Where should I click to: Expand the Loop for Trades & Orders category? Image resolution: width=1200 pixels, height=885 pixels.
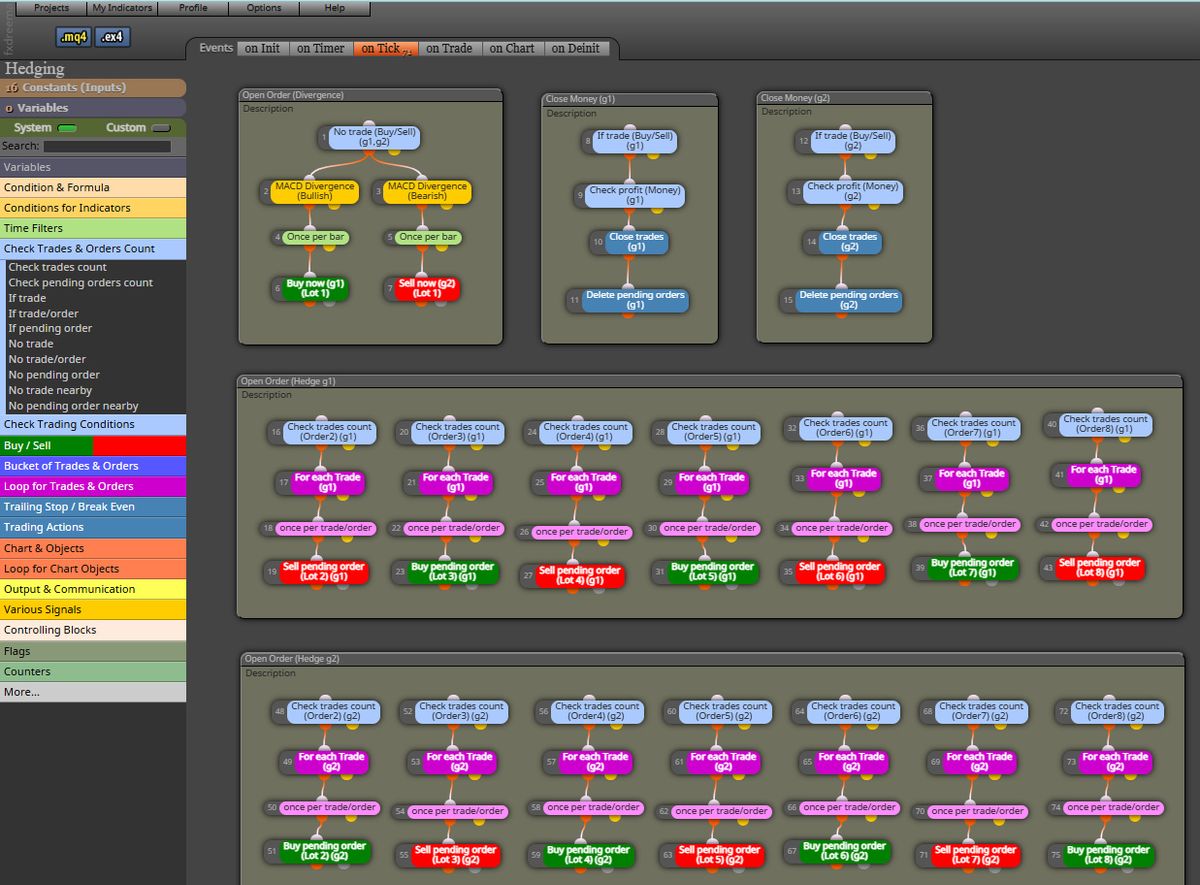[x=93, y=486]
